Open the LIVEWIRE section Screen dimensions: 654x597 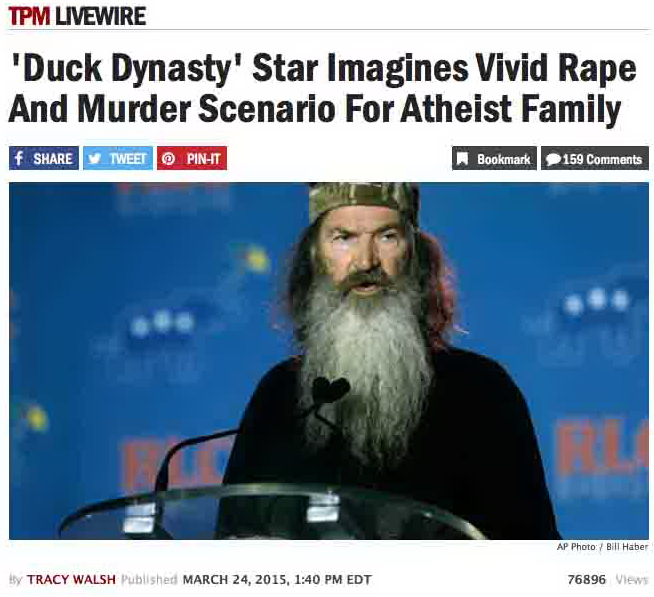(100, 16)
